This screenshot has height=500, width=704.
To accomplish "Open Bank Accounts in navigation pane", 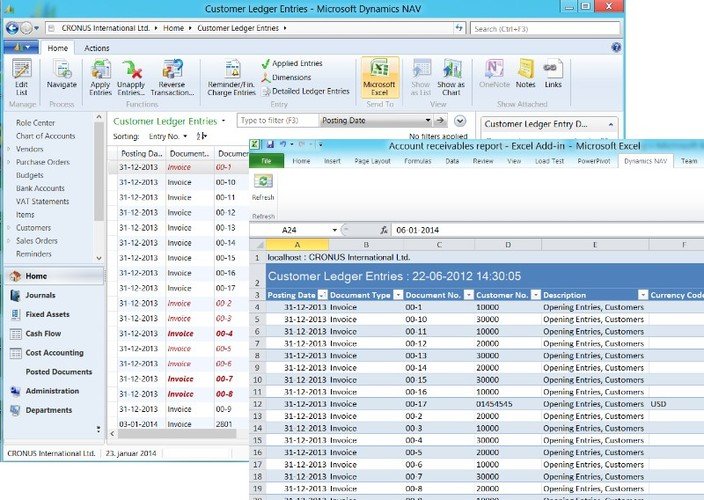I will click(x=40, y=188).
